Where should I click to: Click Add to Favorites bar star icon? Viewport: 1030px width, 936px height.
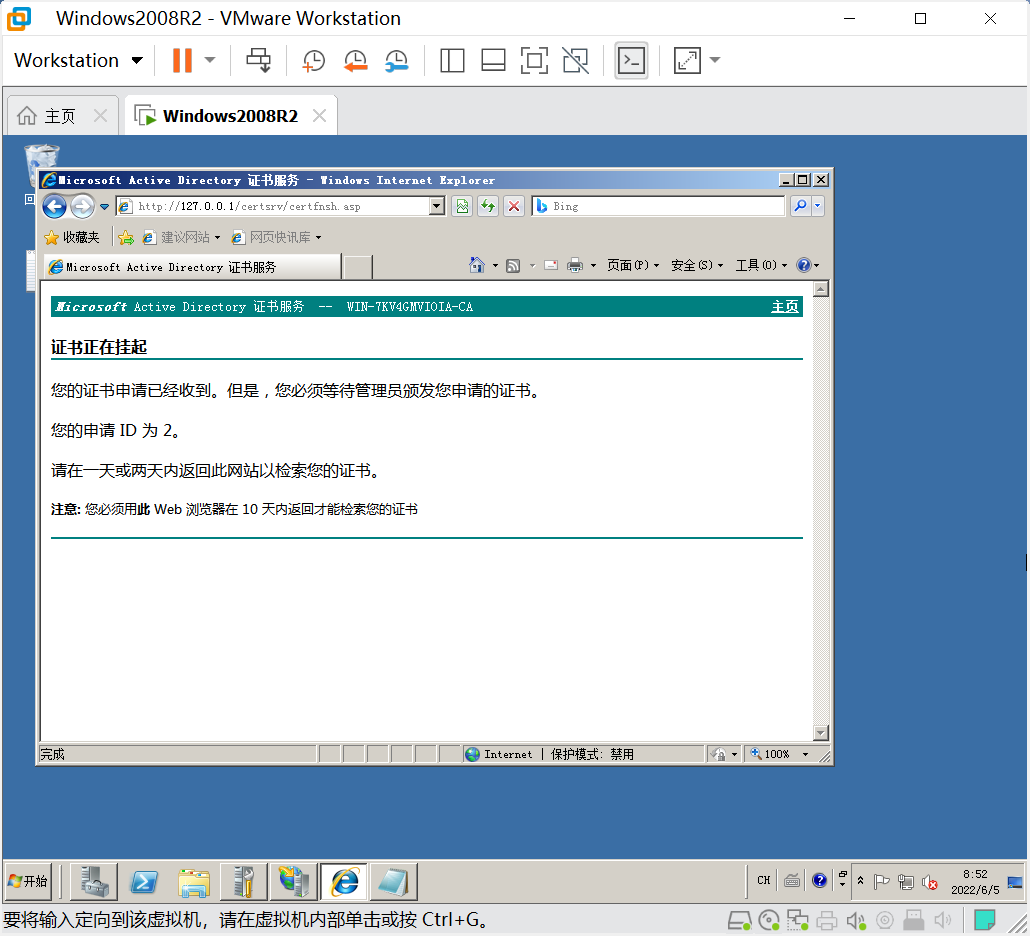(x=126, y=237)
